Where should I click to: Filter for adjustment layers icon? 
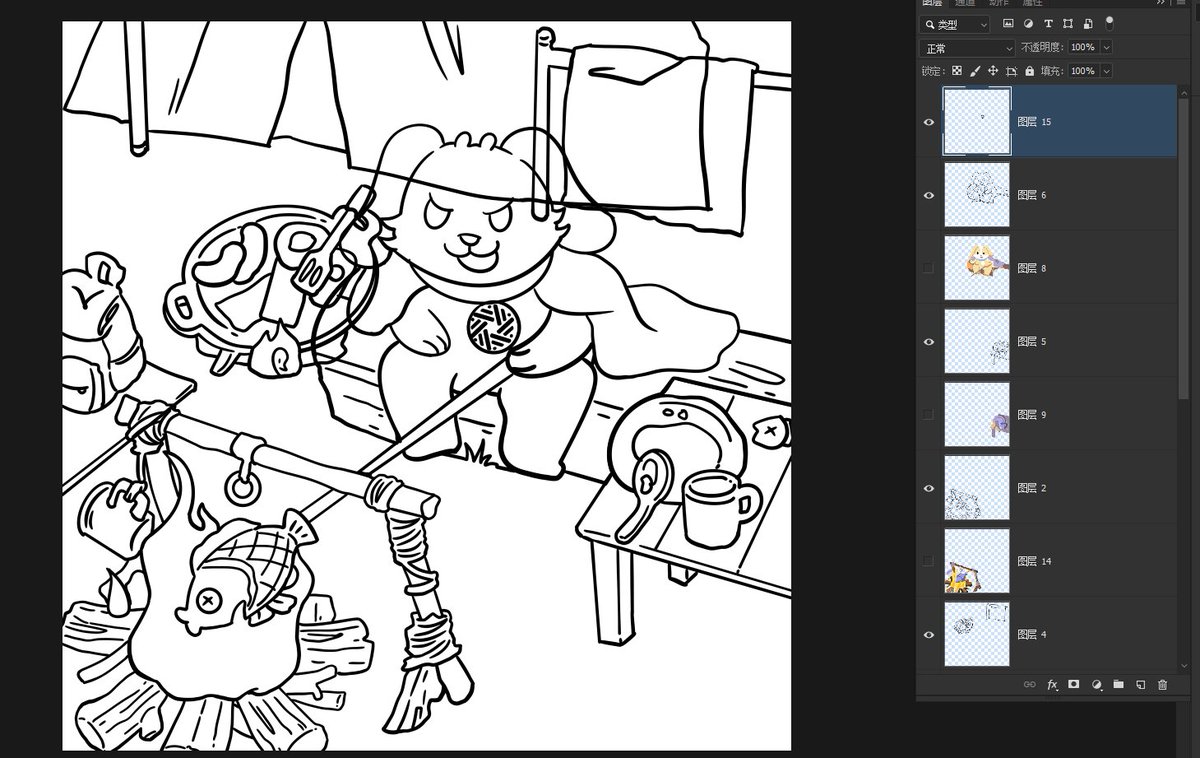pos(1028,23)
